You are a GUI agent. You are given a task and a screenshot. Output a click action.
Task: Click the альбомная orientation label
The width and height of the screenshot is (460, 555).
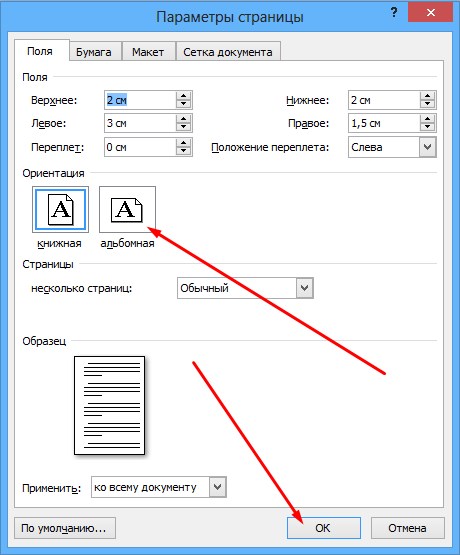coord(127,244)
